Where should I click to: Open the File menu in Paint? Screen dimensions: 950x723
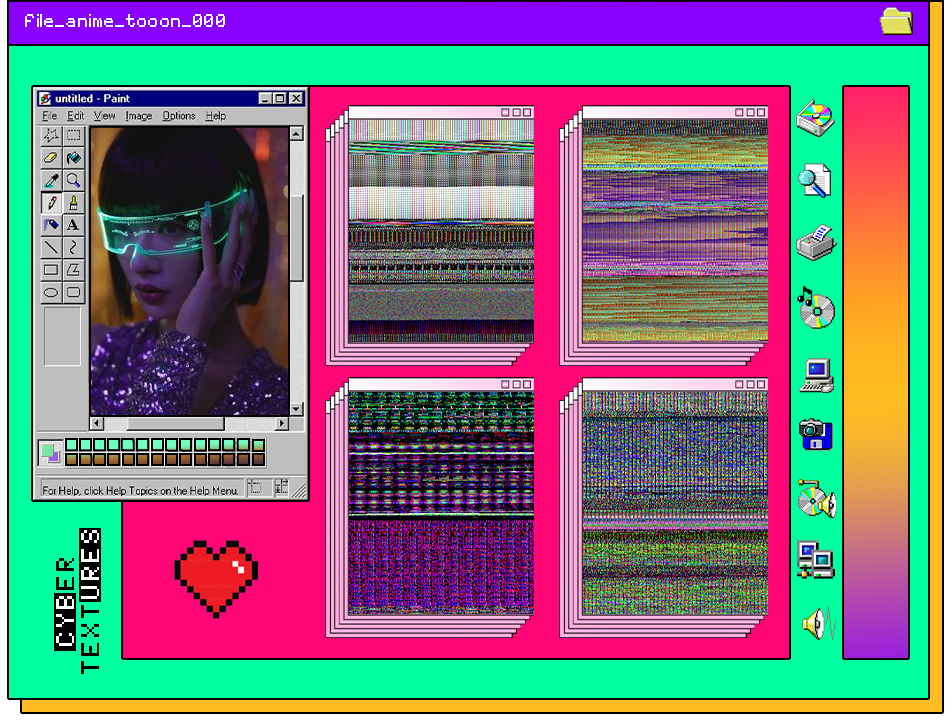point(49,116)
